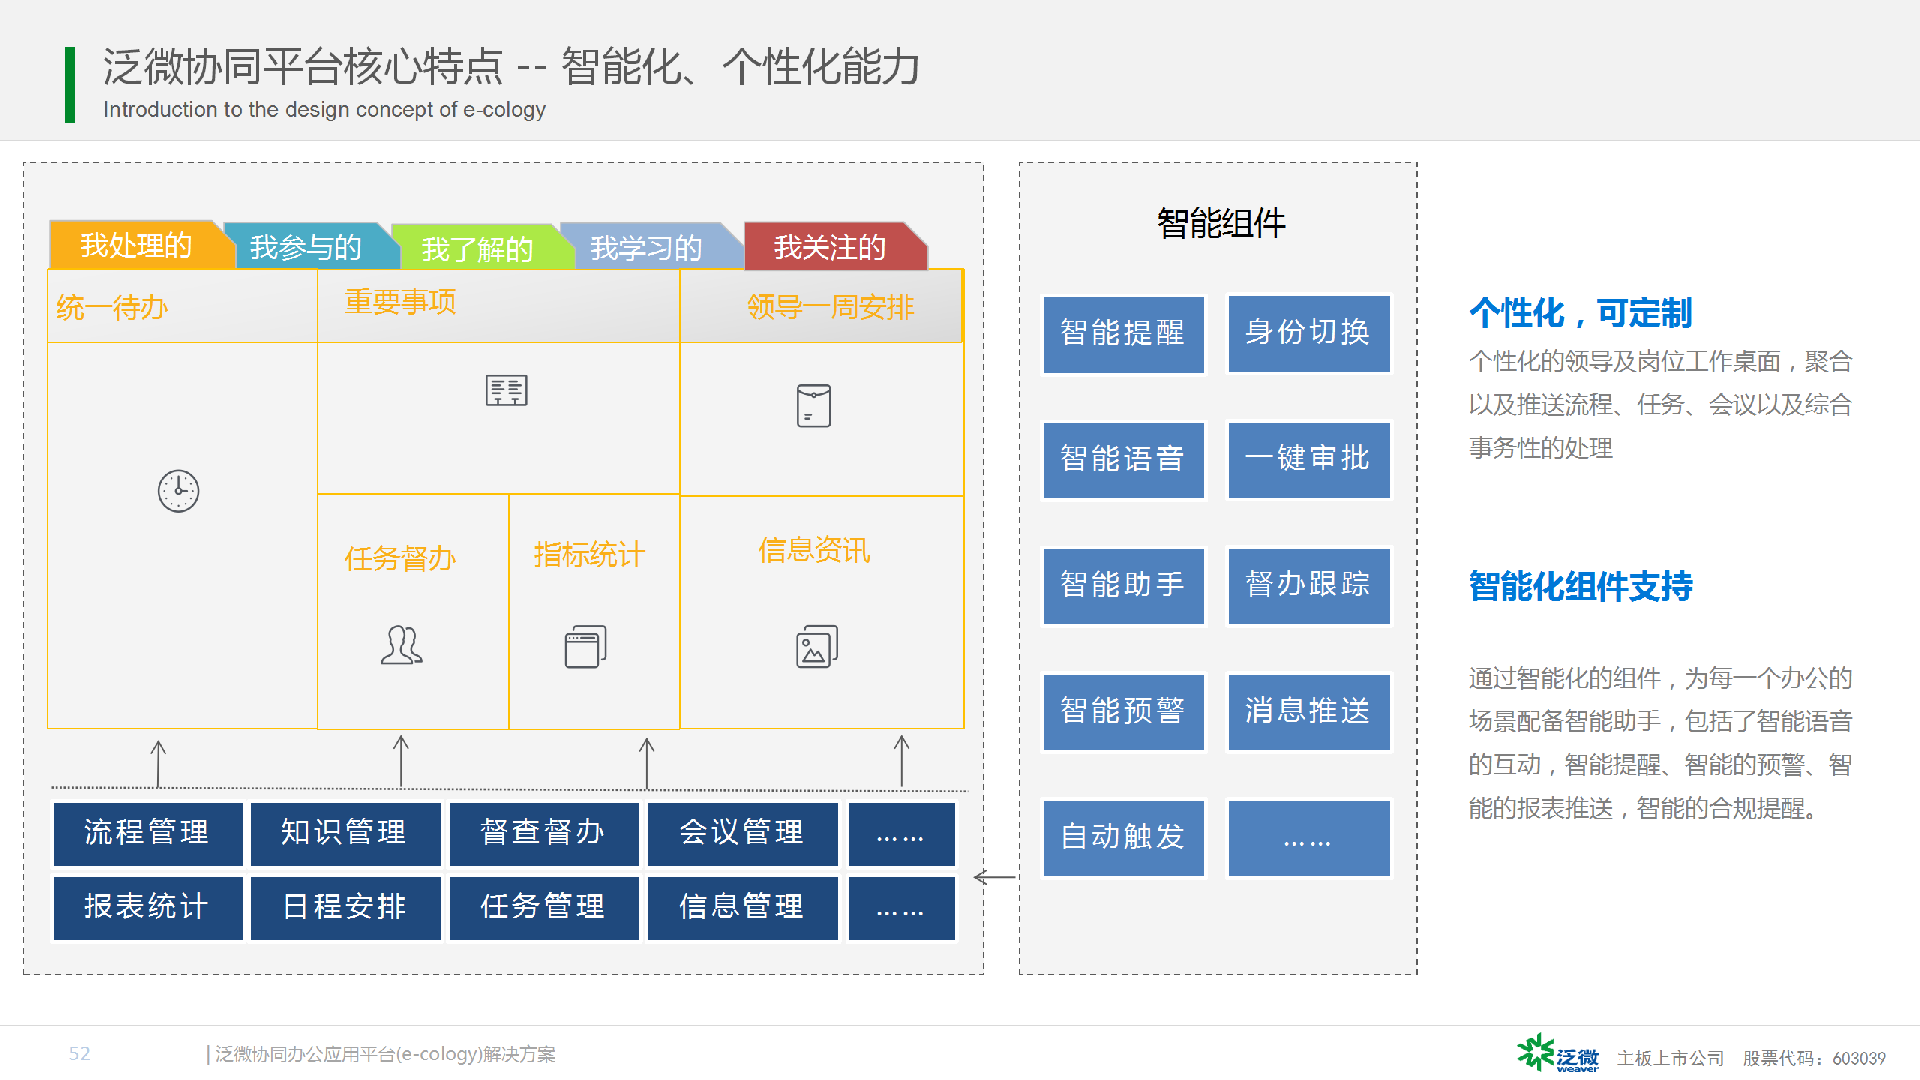The width and height of the screenshot is (1920, 1080).
Task: Click the 身份切换 button
Action: (1308, 333)
